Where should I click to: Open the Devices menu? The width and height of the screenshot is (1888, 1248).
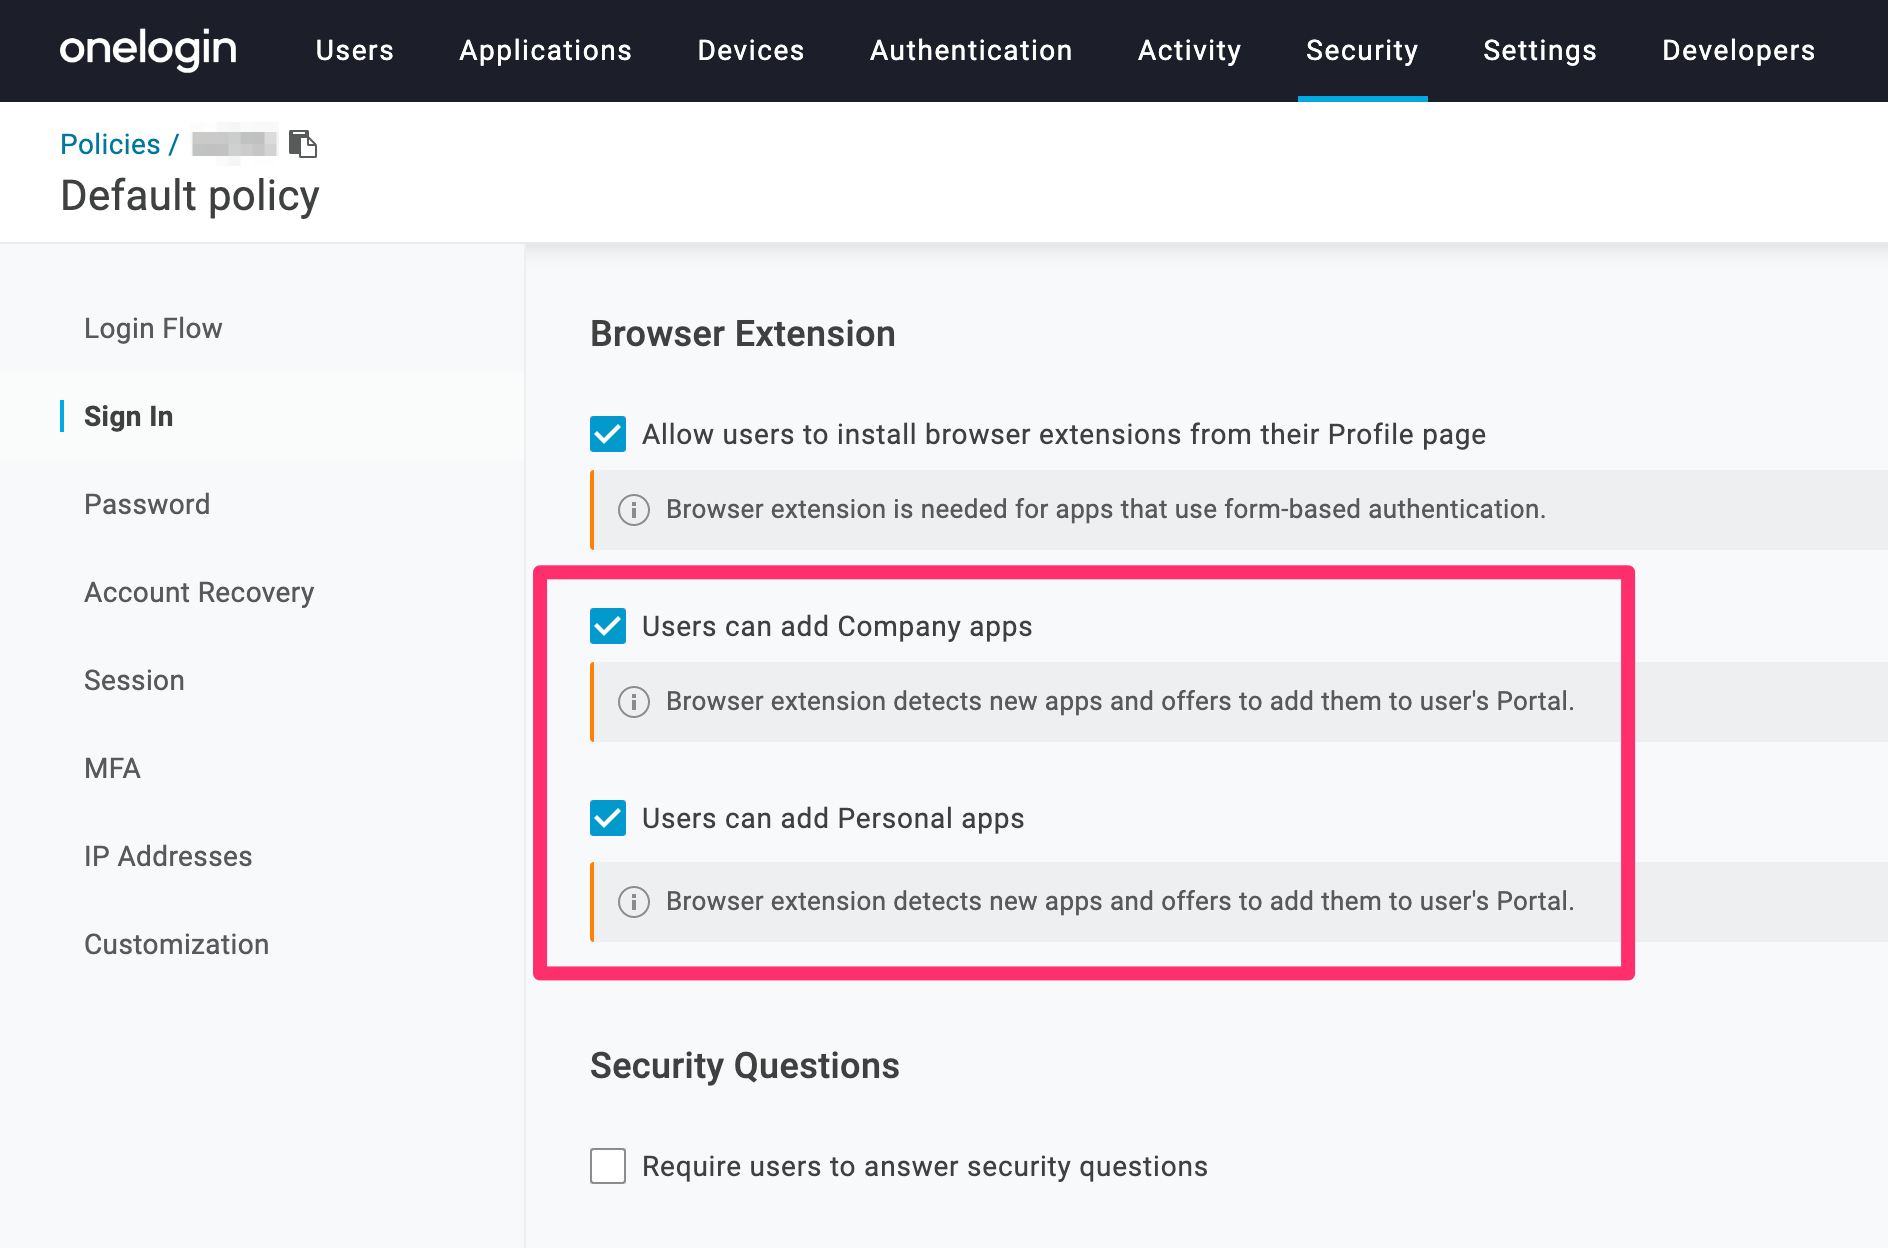(751, 50)
